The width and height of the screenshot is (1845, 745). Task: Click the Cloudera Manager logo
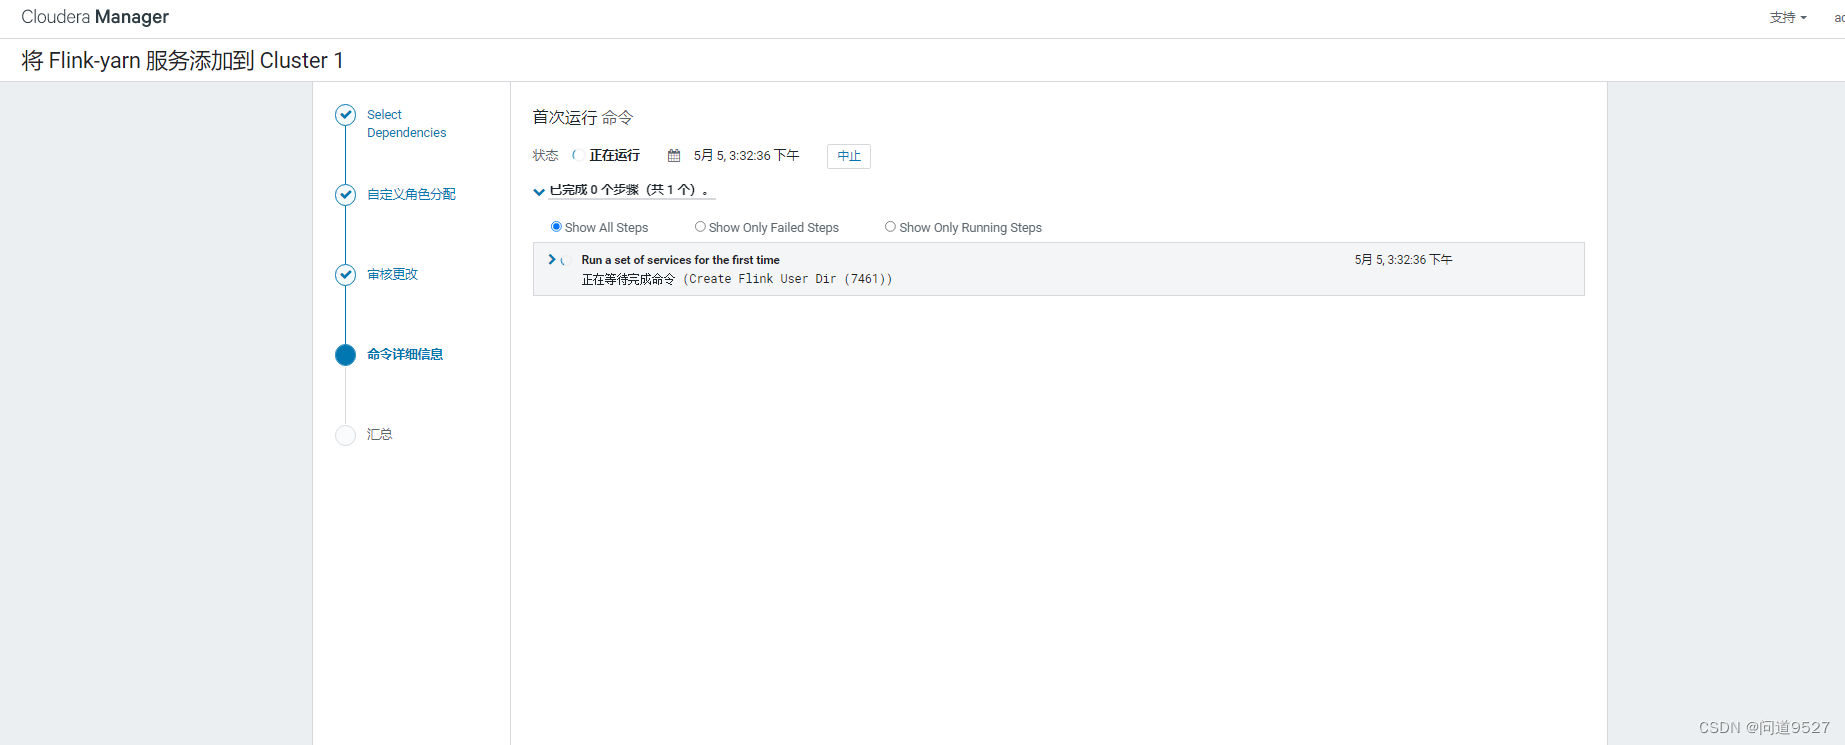[x=95, y=17]
